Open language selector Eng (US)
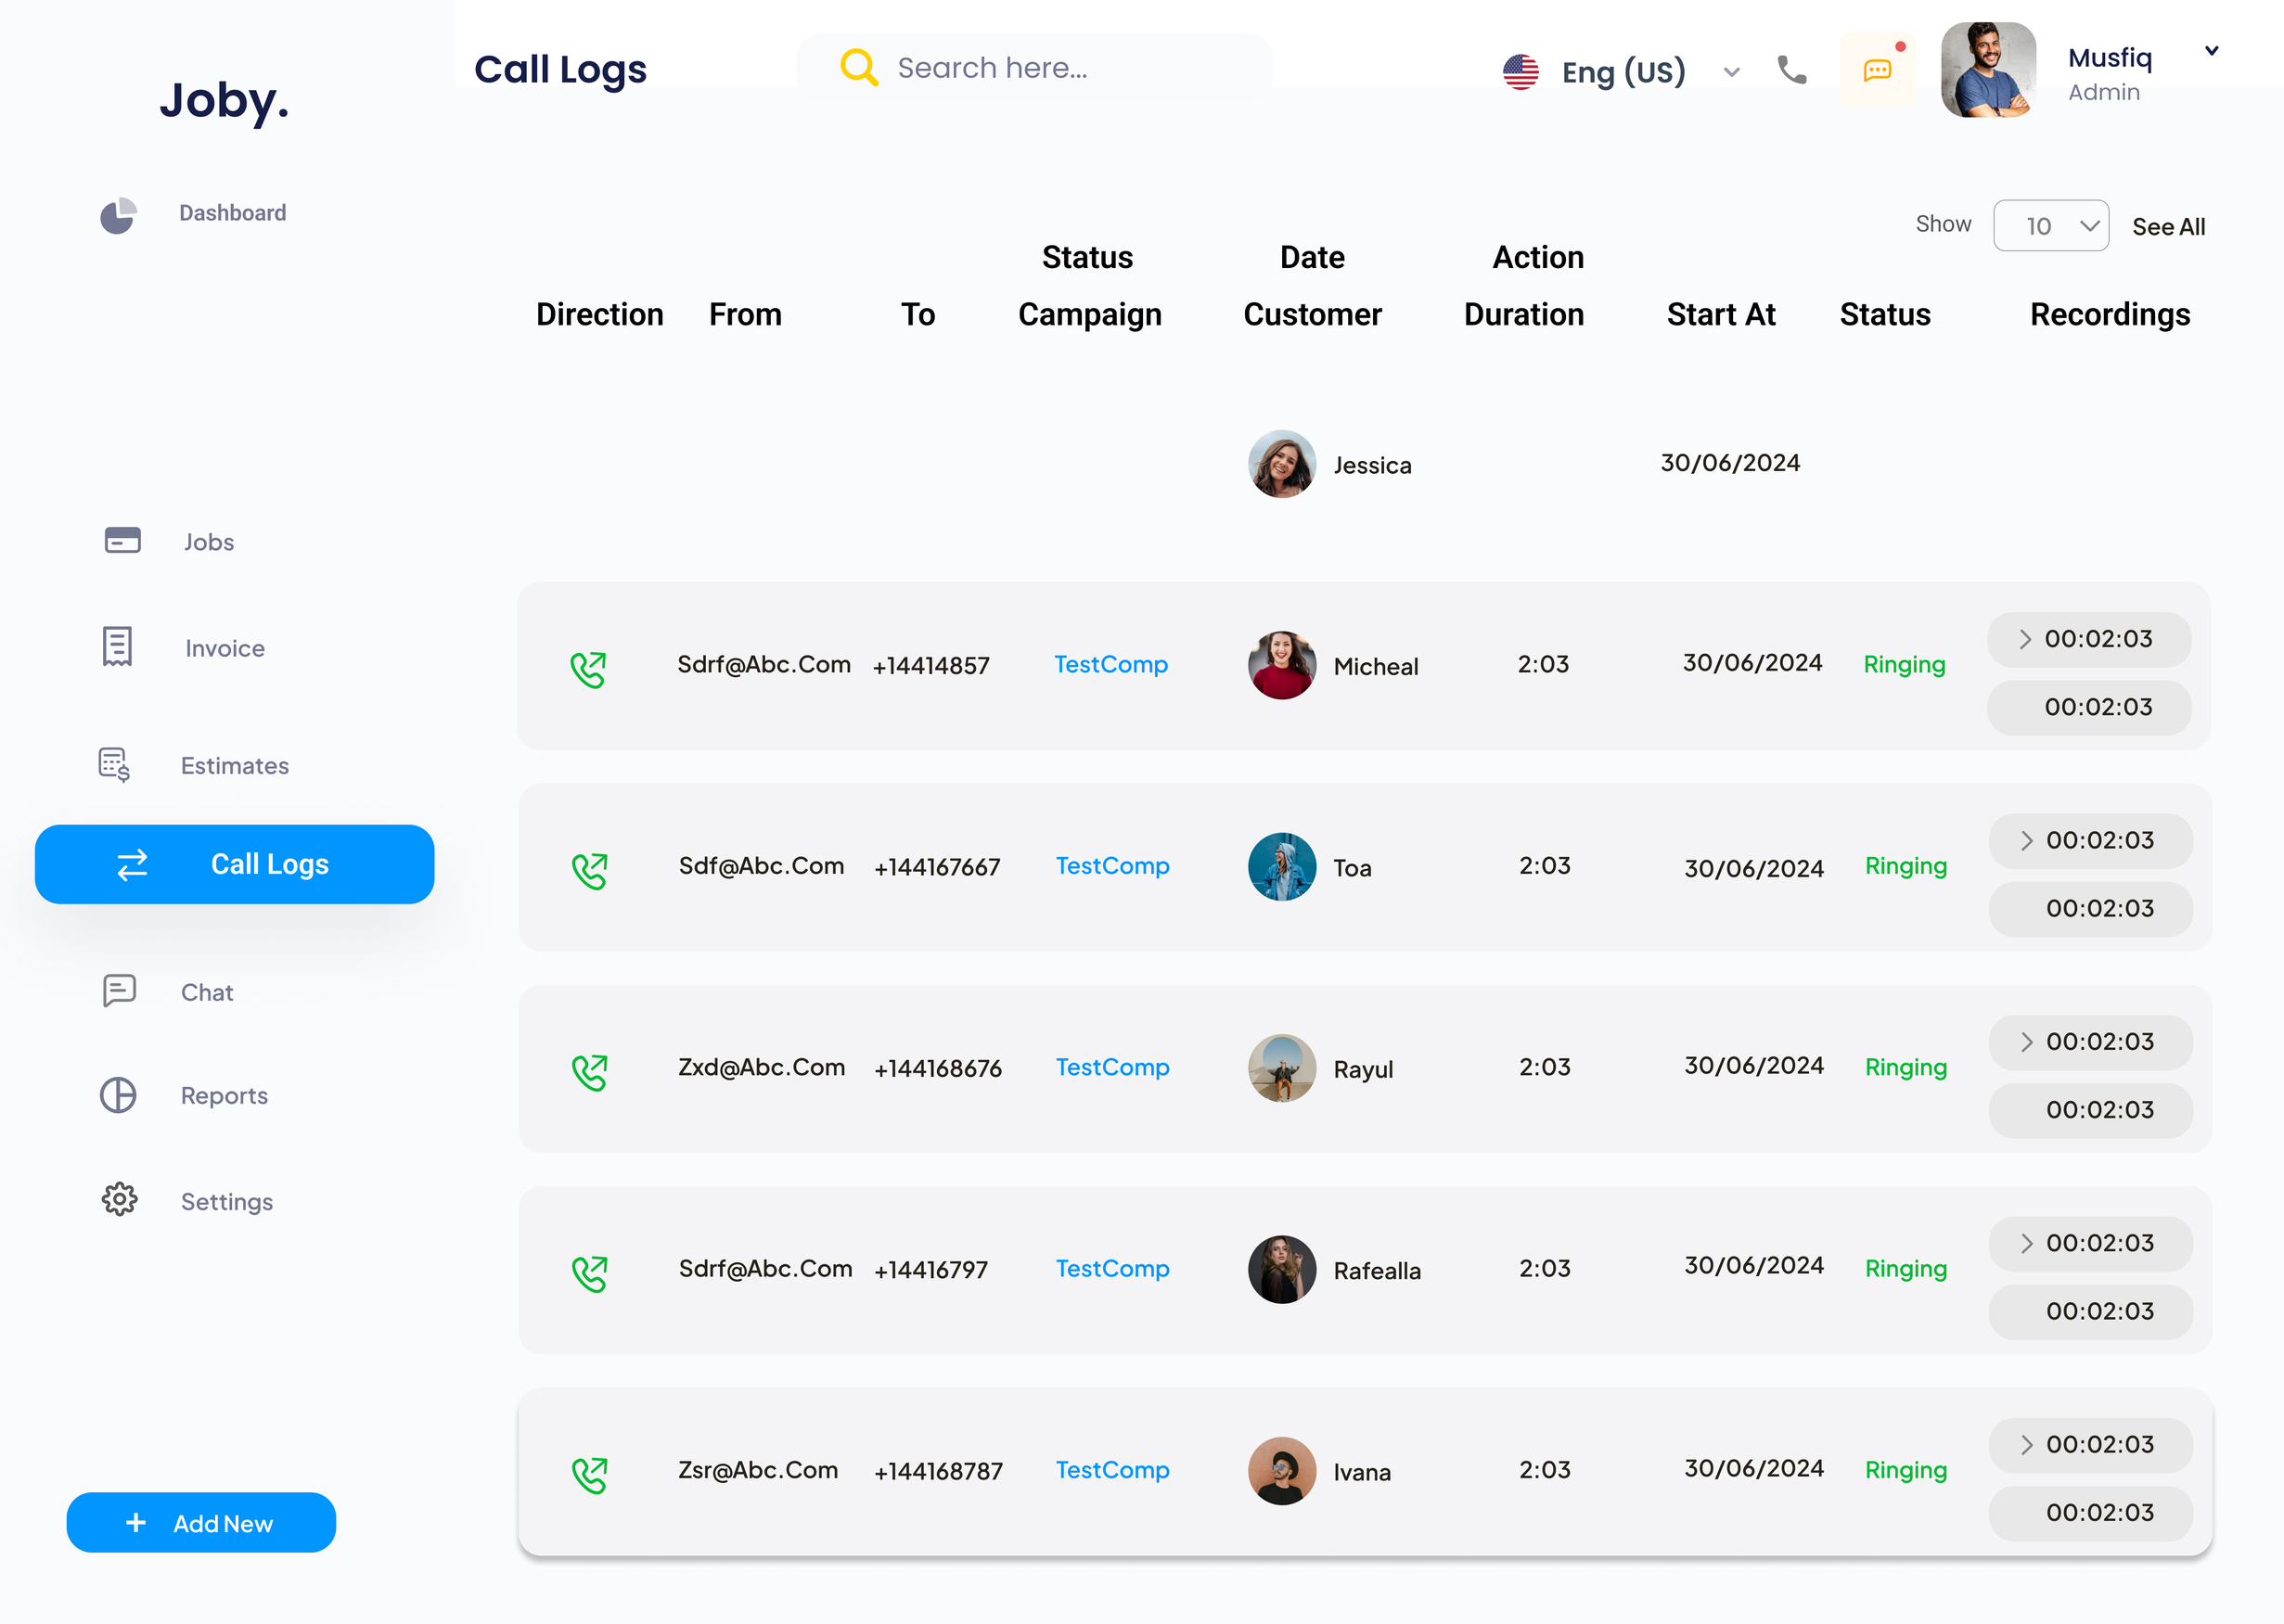Viewport: 2284px width, 1624px height. (1618, 70)
